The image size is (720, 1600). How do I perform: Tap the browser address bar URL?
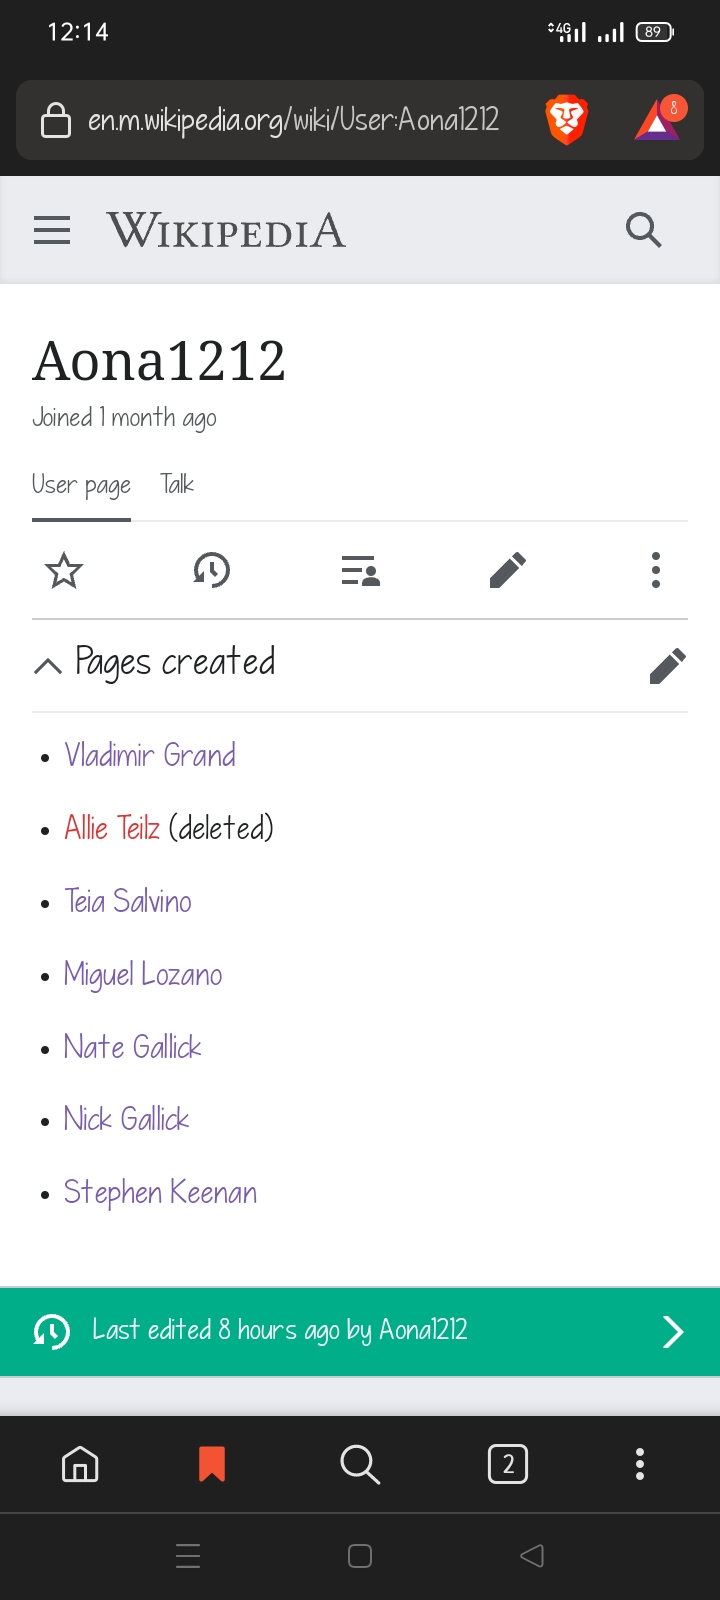tap(293, 120)
